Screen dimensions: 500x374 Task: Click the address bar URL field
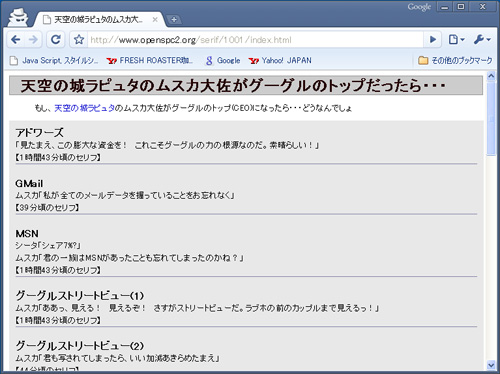255,40
